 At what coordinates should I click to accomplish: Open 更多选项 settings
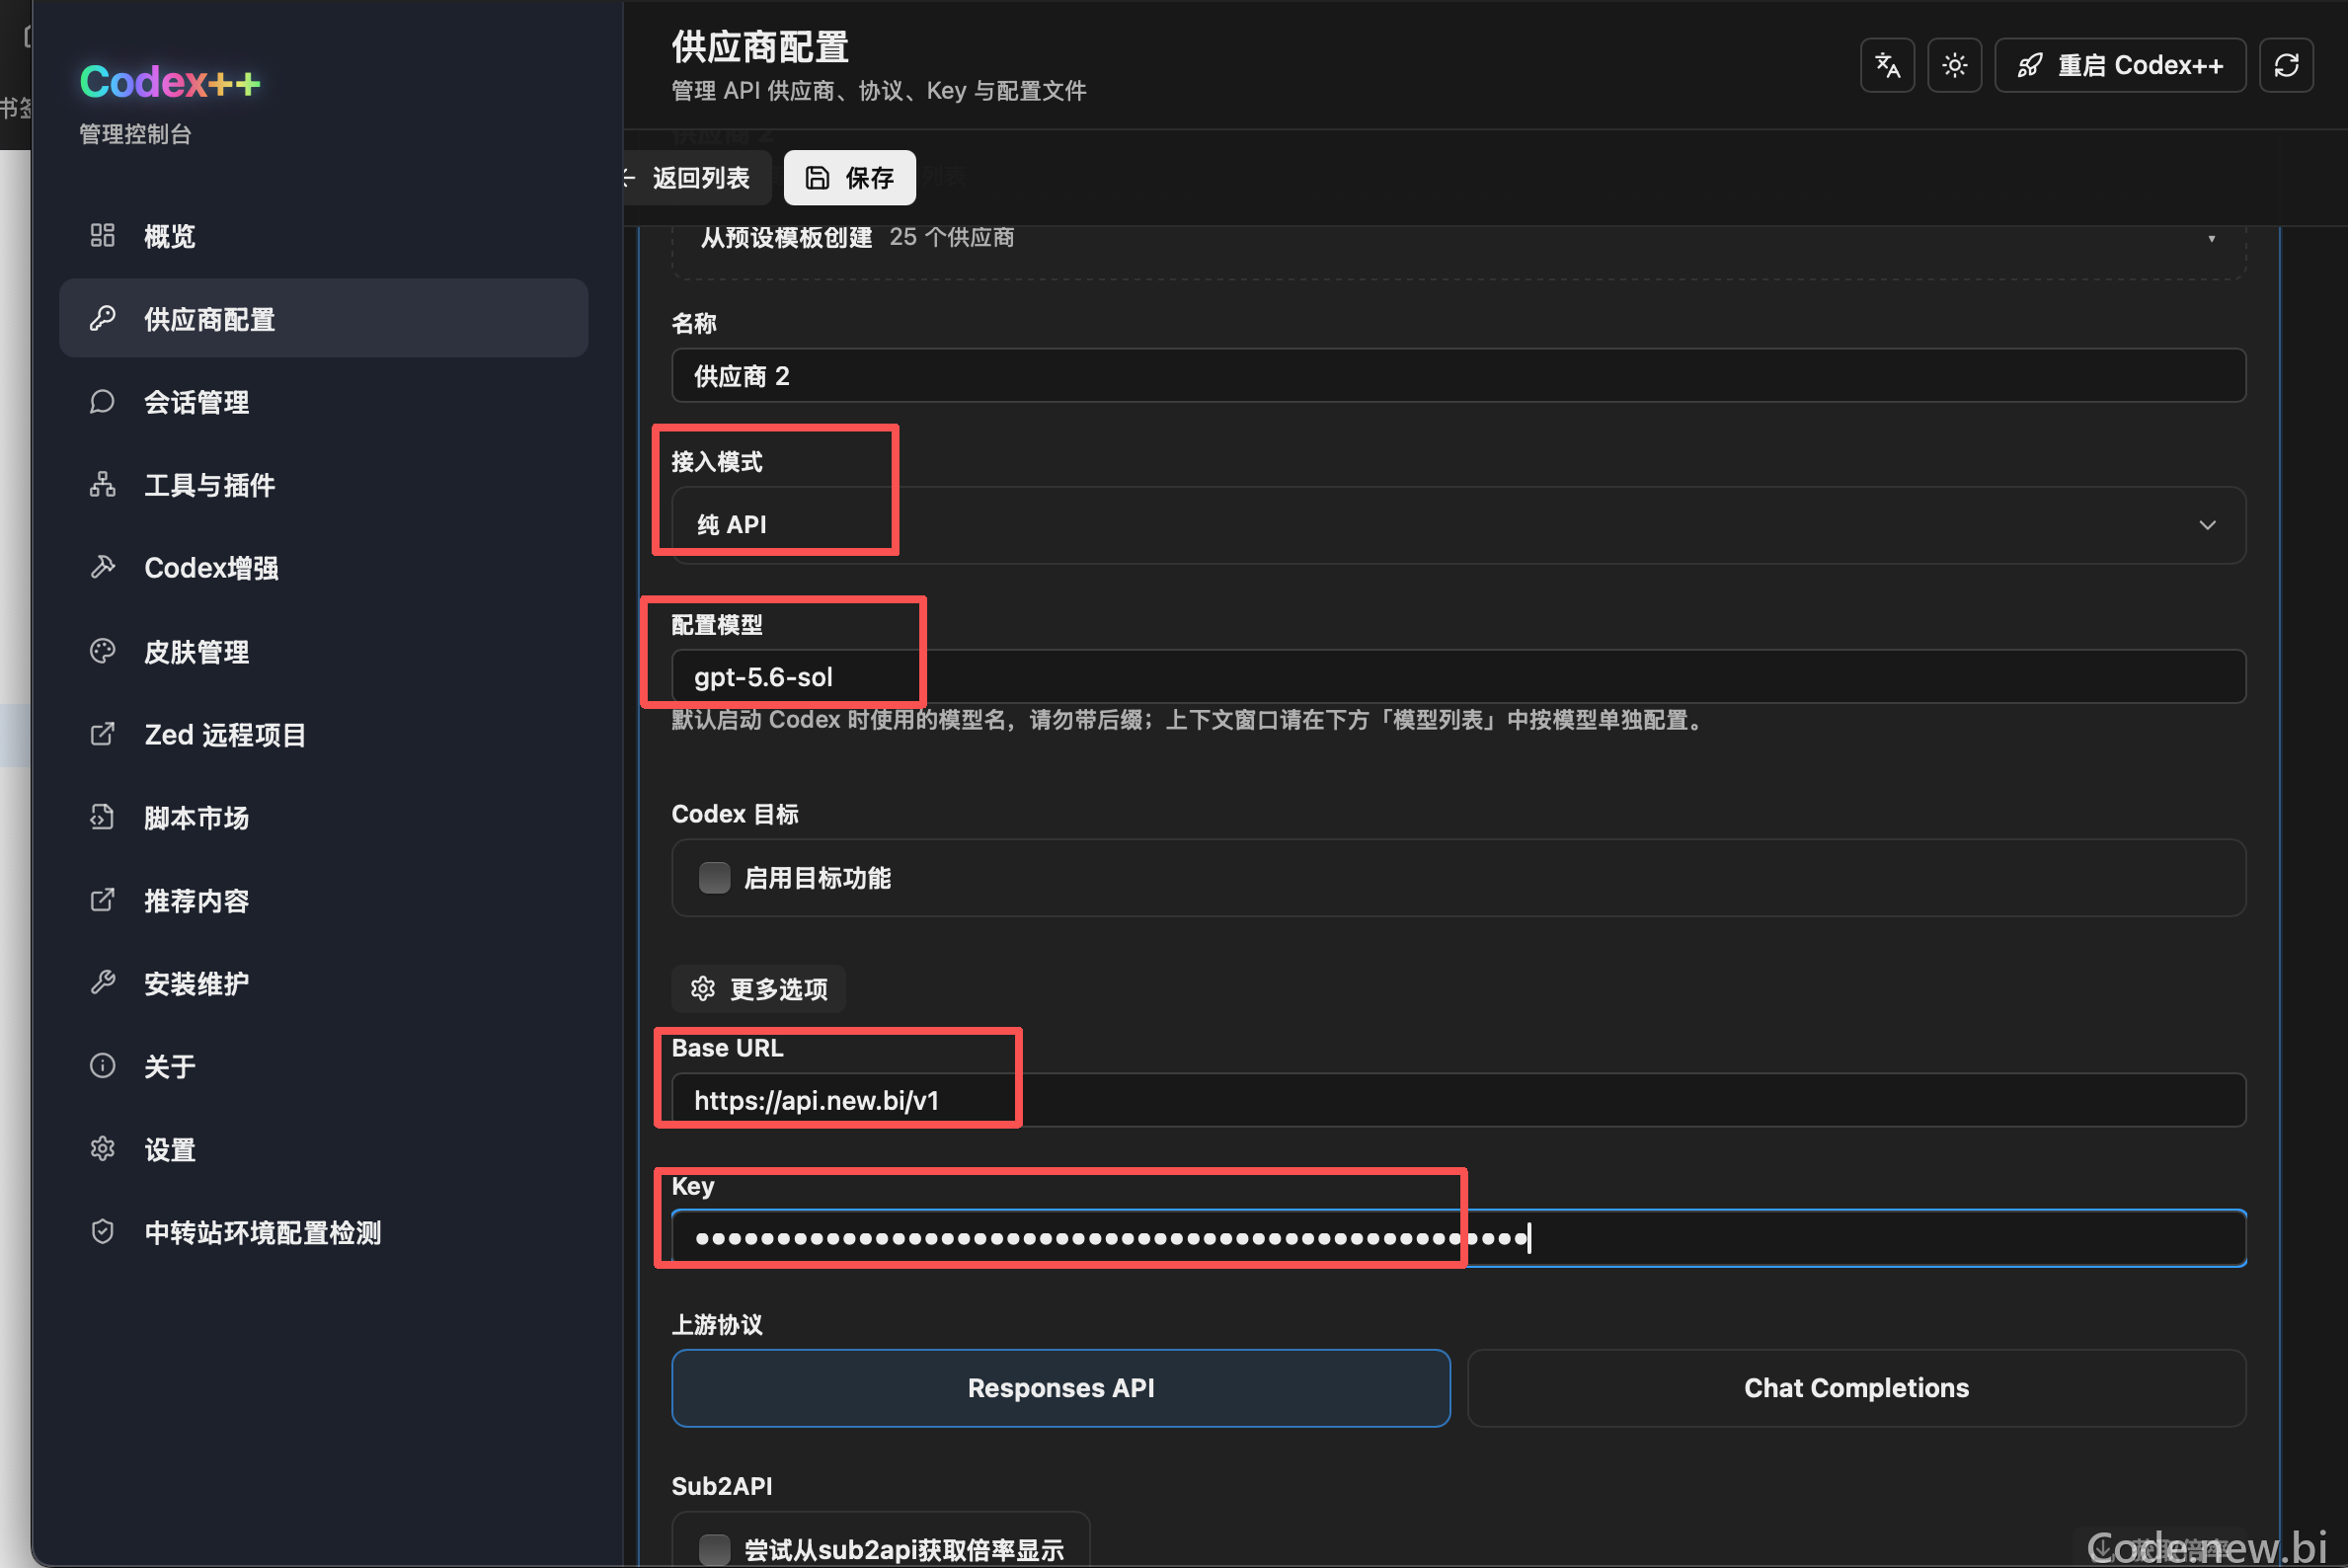[x=759, y=989]
